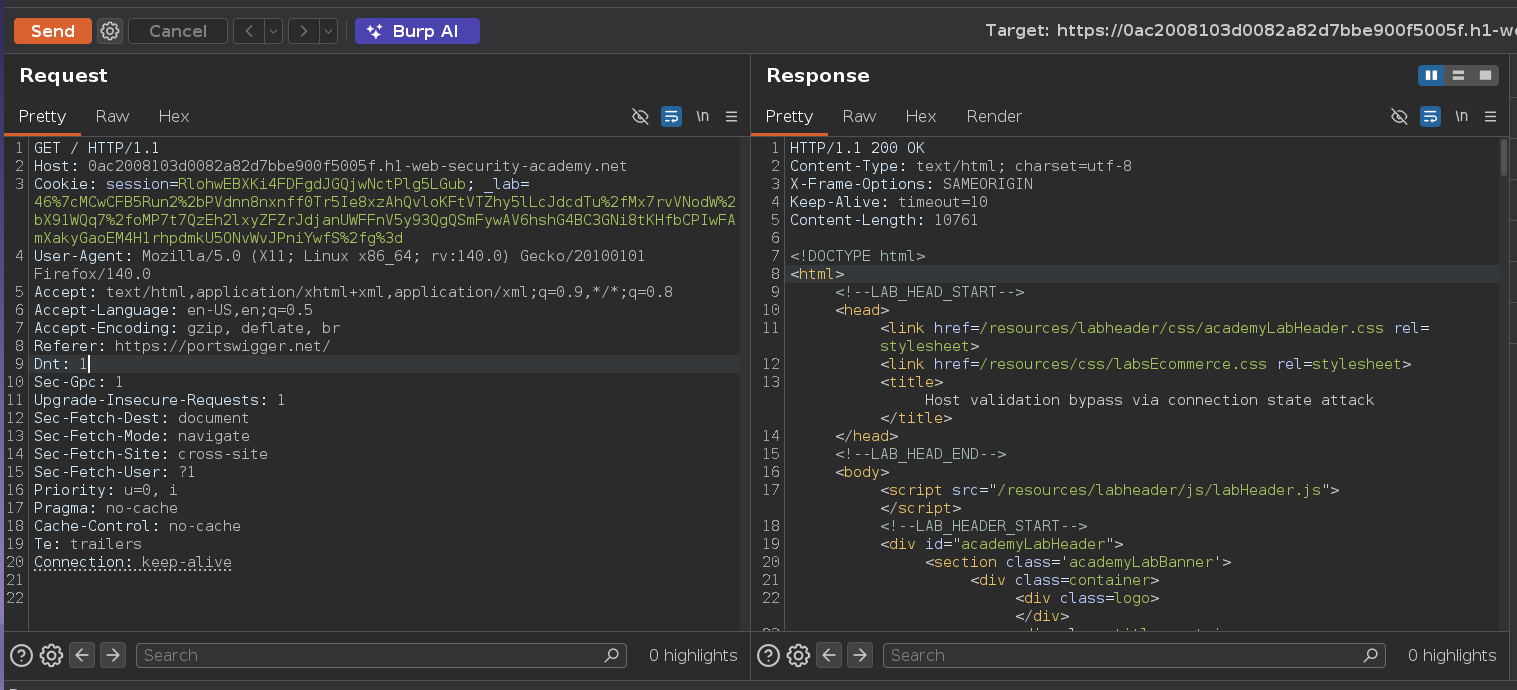
Task: Select side-by-side split layout
Action: click(x=1431, y=75)
